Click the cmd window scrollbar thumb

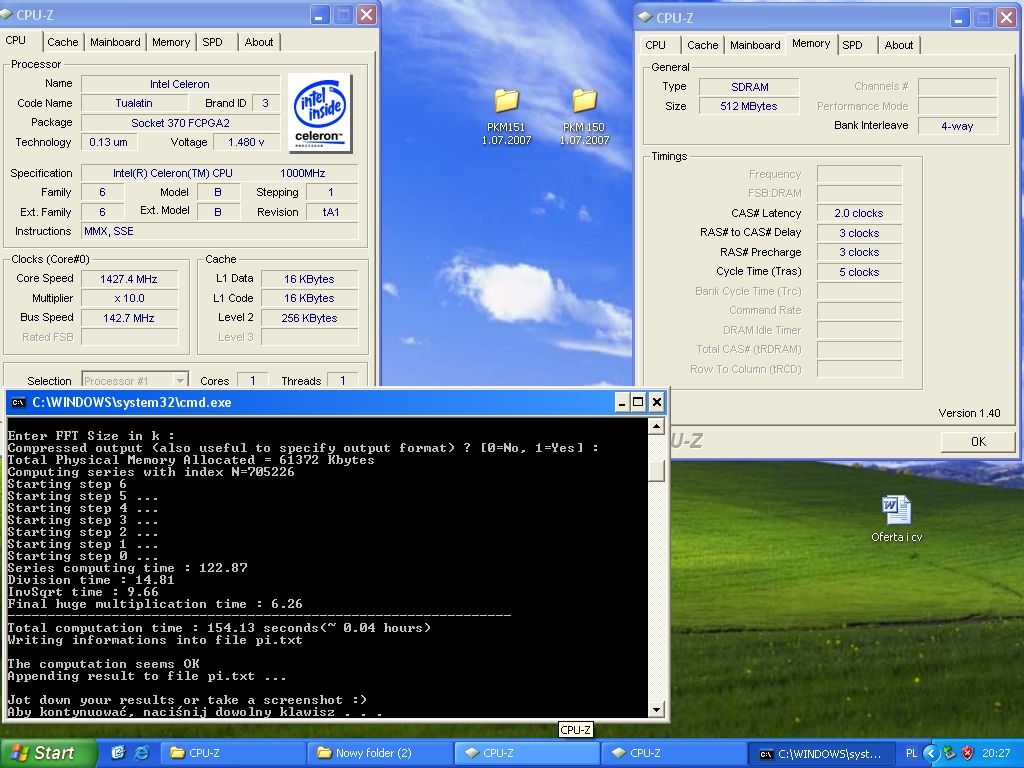click(656, 470)
